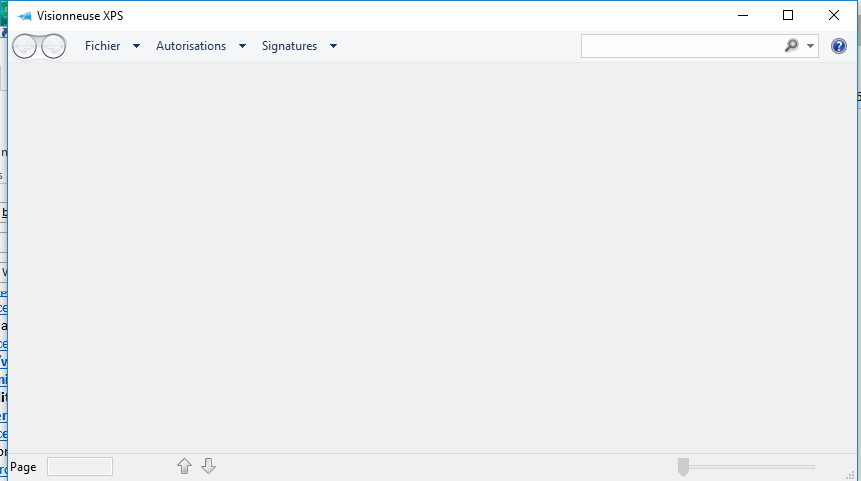Go to previous page with up arrow

(184, 466)
